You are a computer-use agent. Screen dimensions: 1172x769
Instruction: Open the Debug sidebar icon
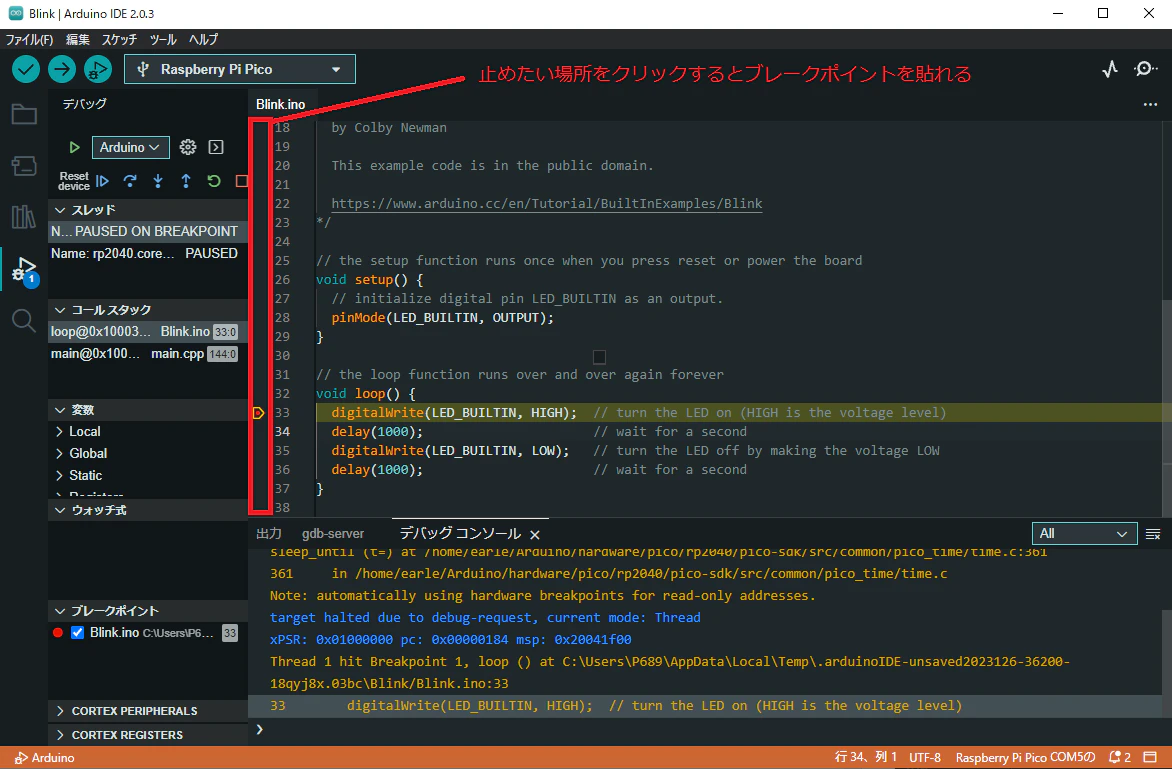(24, 271)
